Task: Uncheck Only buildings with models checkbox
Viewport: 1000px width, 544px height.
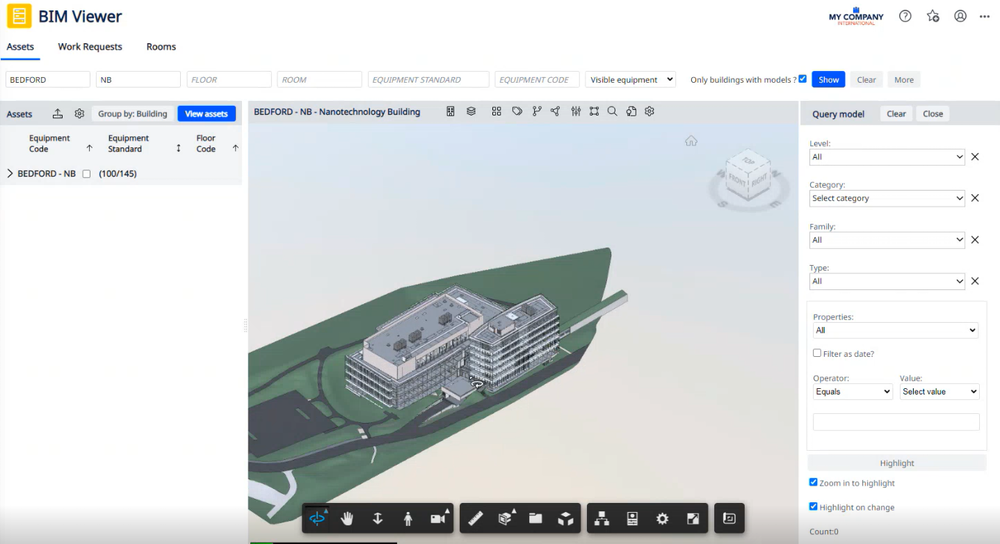Action: [x=802, y=79]
